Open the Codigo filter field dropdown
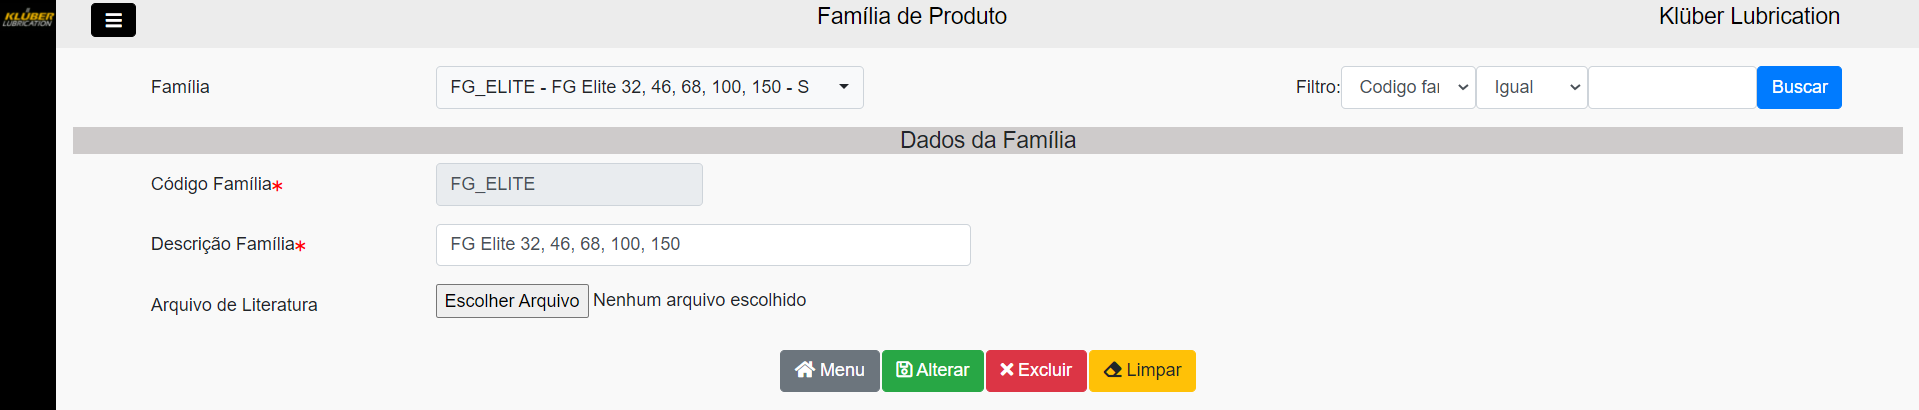The height and width of the screenshot is (410, 1919). click(x=1407, y=88)
